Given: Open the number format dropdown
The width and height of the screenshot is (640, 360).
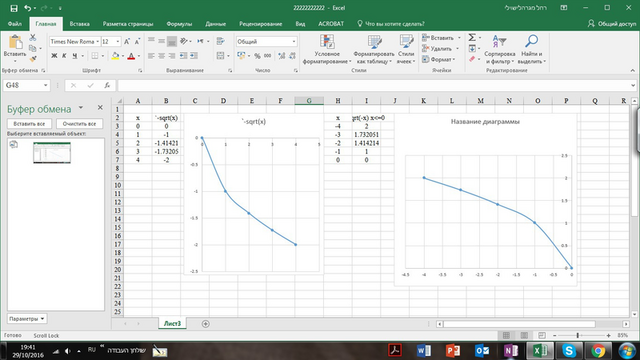Looking at the screenshot, I should tap(293, 42).
